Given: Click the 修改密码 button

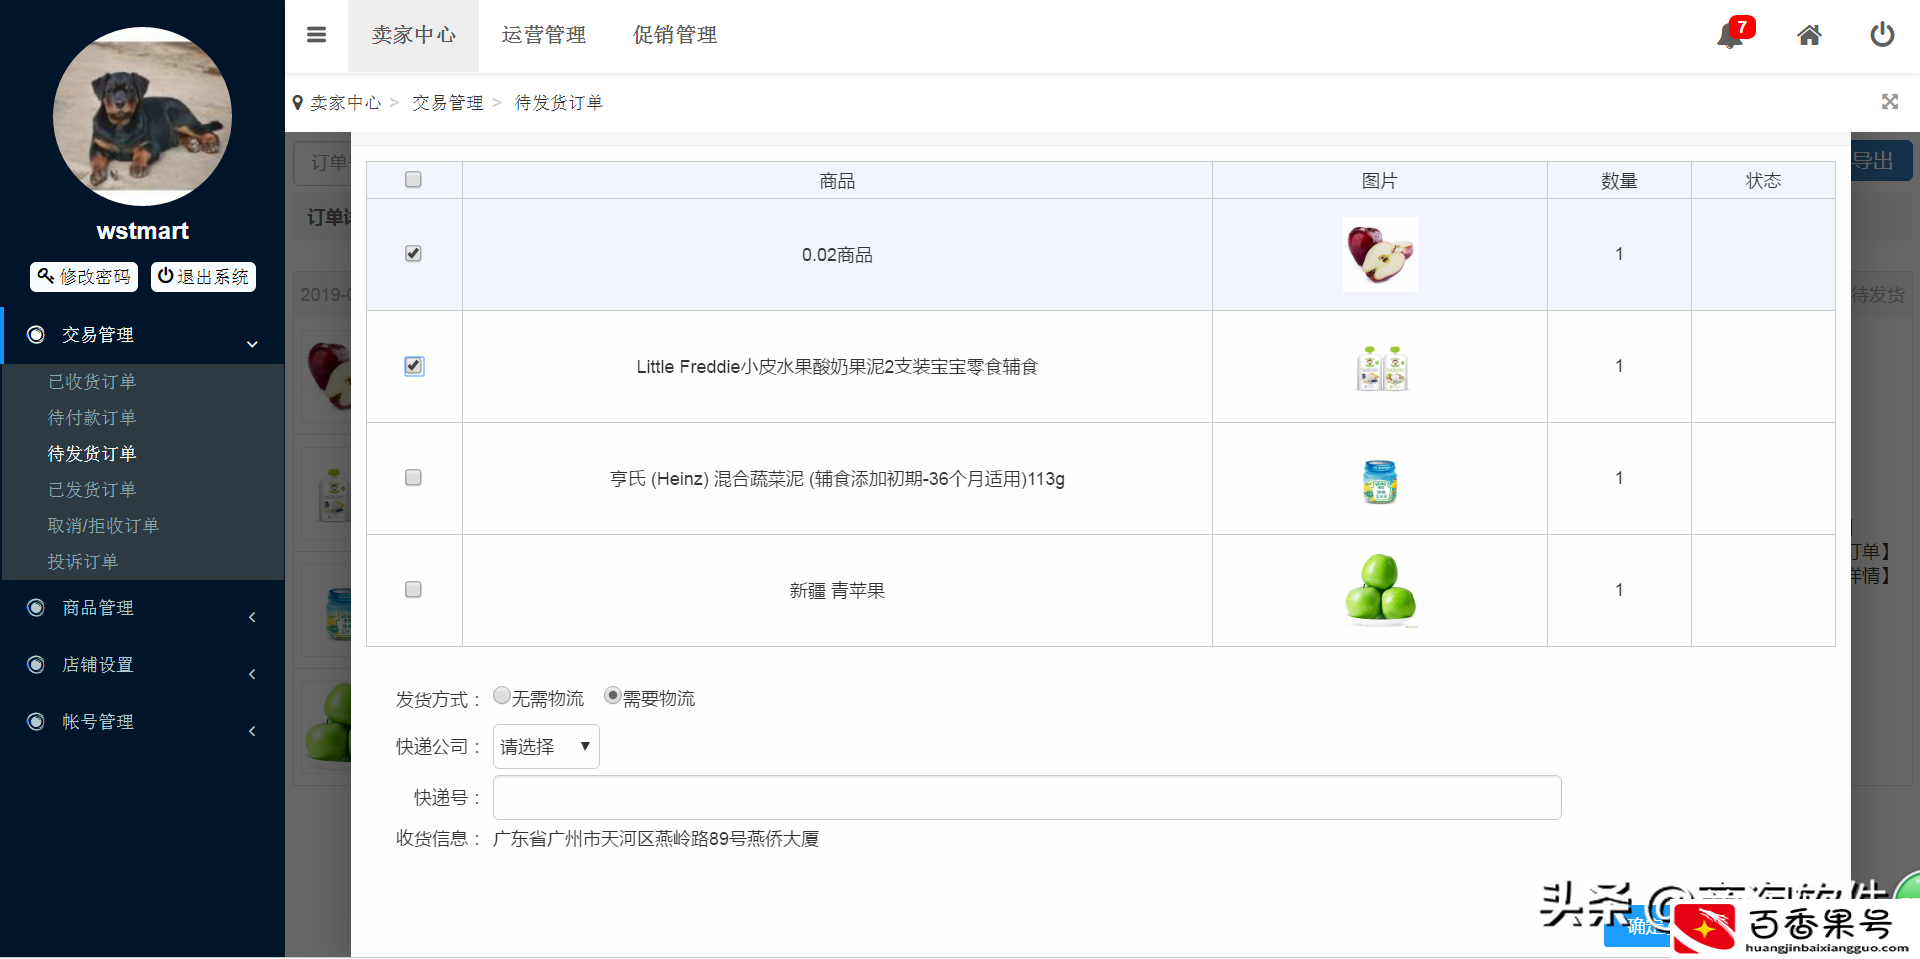Looking at the screenshot, I should point(84,277).
